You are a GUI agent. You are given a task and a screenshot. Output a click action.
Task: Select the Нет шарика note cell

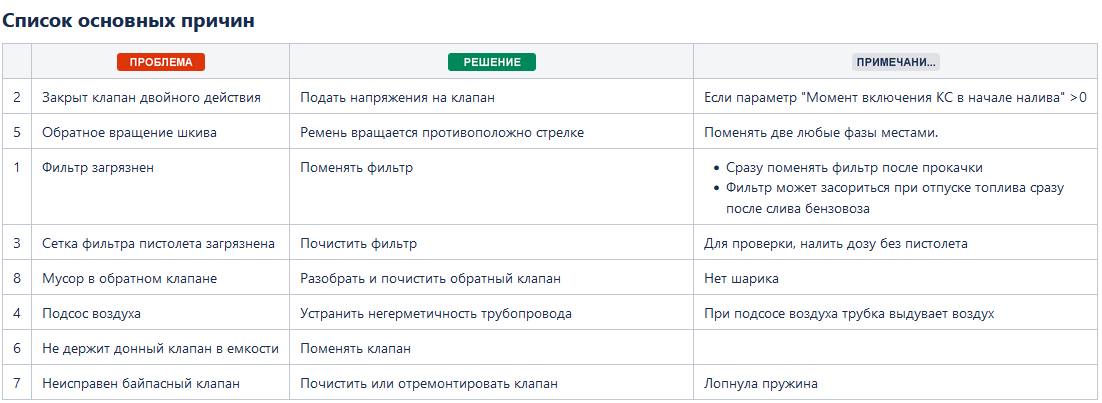coord(896,279)
